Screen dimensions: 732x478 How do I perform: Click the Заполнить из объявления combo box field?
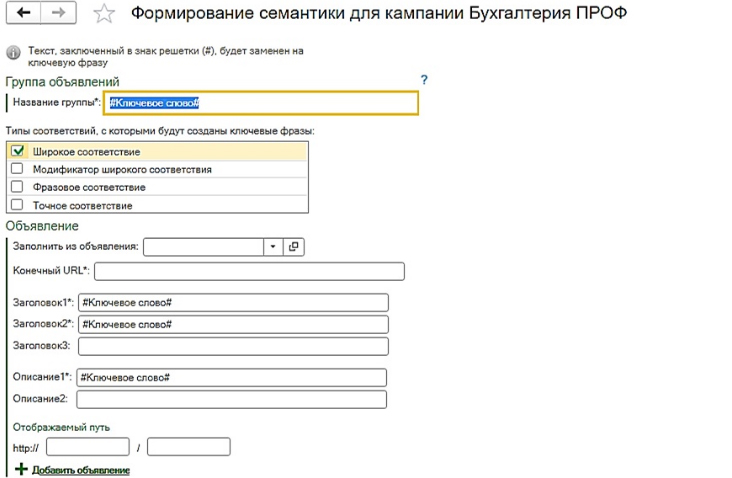coord(204,247)
